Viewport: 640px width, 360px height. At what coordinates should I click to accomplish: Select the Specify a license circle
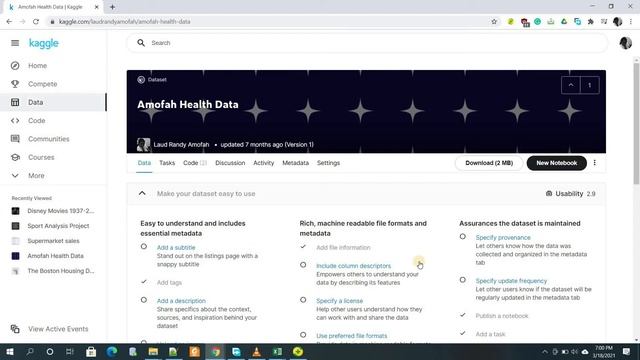click(x=303, y=300)
